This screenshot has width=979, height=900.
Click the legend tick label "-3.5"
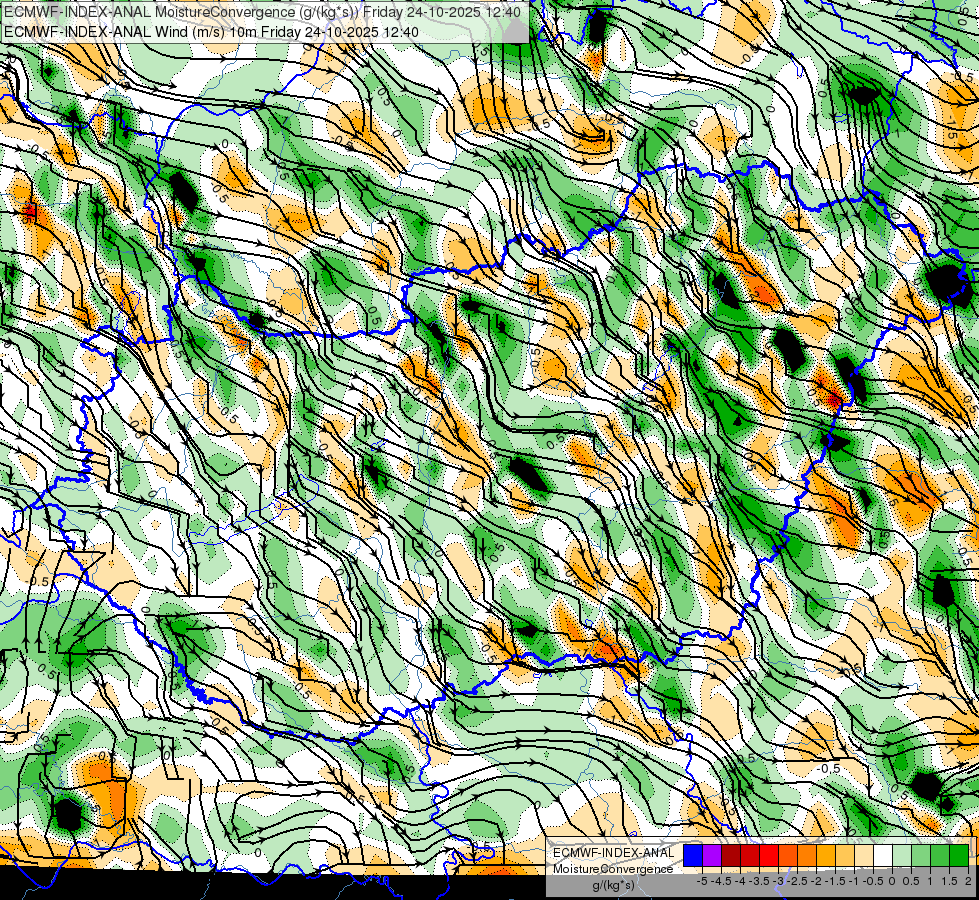pyautogui.click(x=759, y=881)
